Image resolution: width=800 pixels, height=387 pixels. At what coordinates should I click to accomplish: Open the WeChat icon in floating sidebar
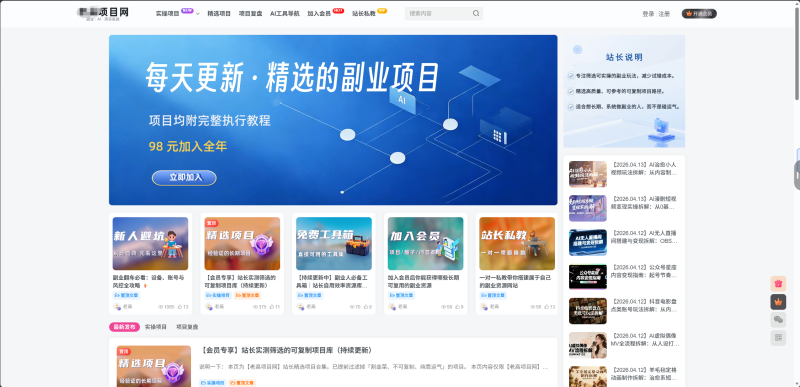778,320
